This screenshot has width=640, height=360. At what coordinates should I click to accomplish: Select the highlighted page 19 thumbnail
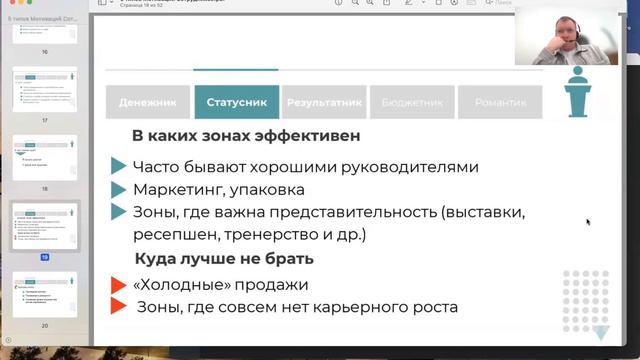point(44,226)
